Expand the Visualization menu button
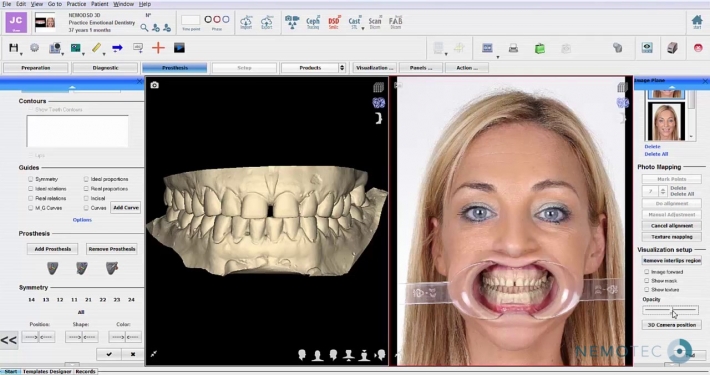Image resolution: width=710 pixels, height=375 pixels. coord(374,68)
